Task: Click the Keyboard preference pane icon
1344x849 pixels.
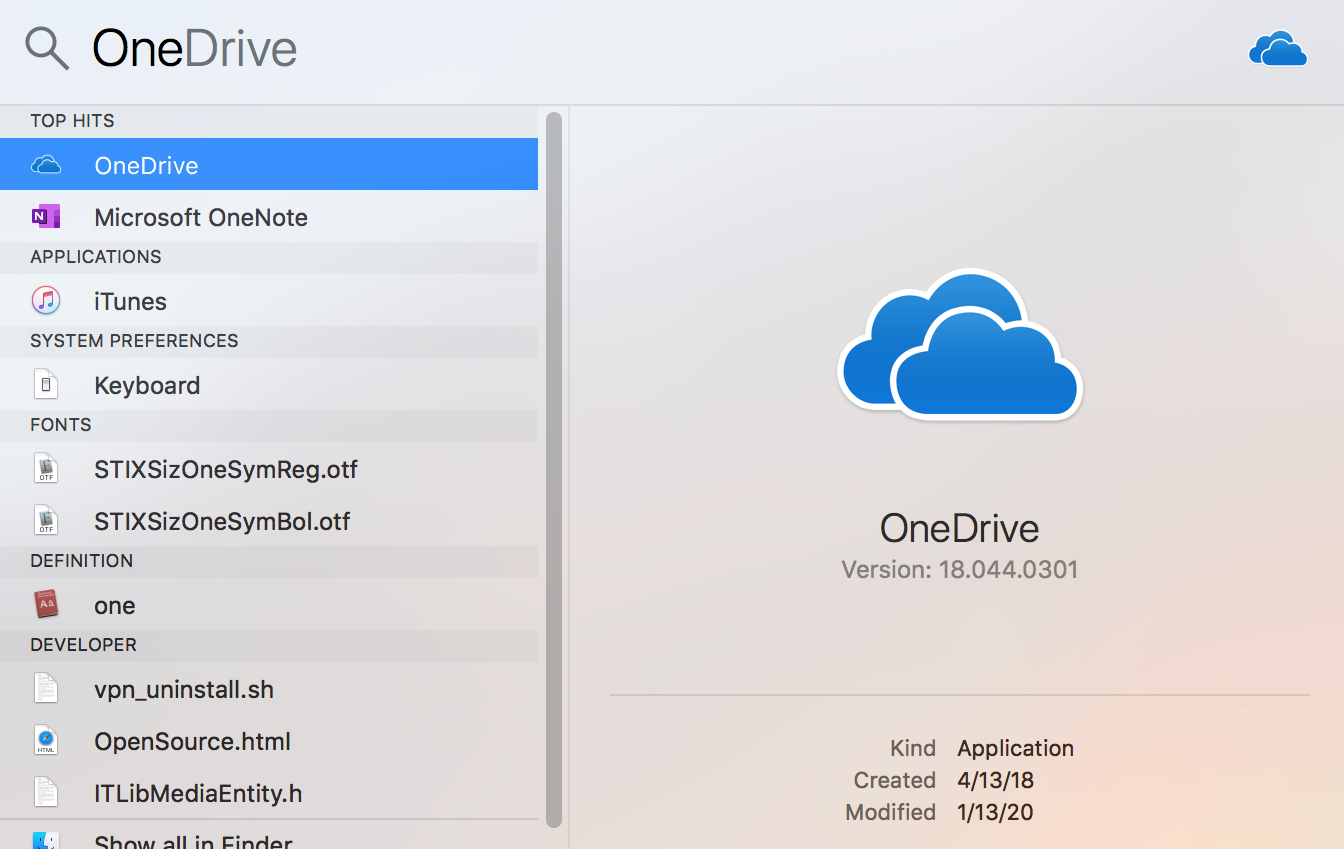Action: [x=46, y=384]
